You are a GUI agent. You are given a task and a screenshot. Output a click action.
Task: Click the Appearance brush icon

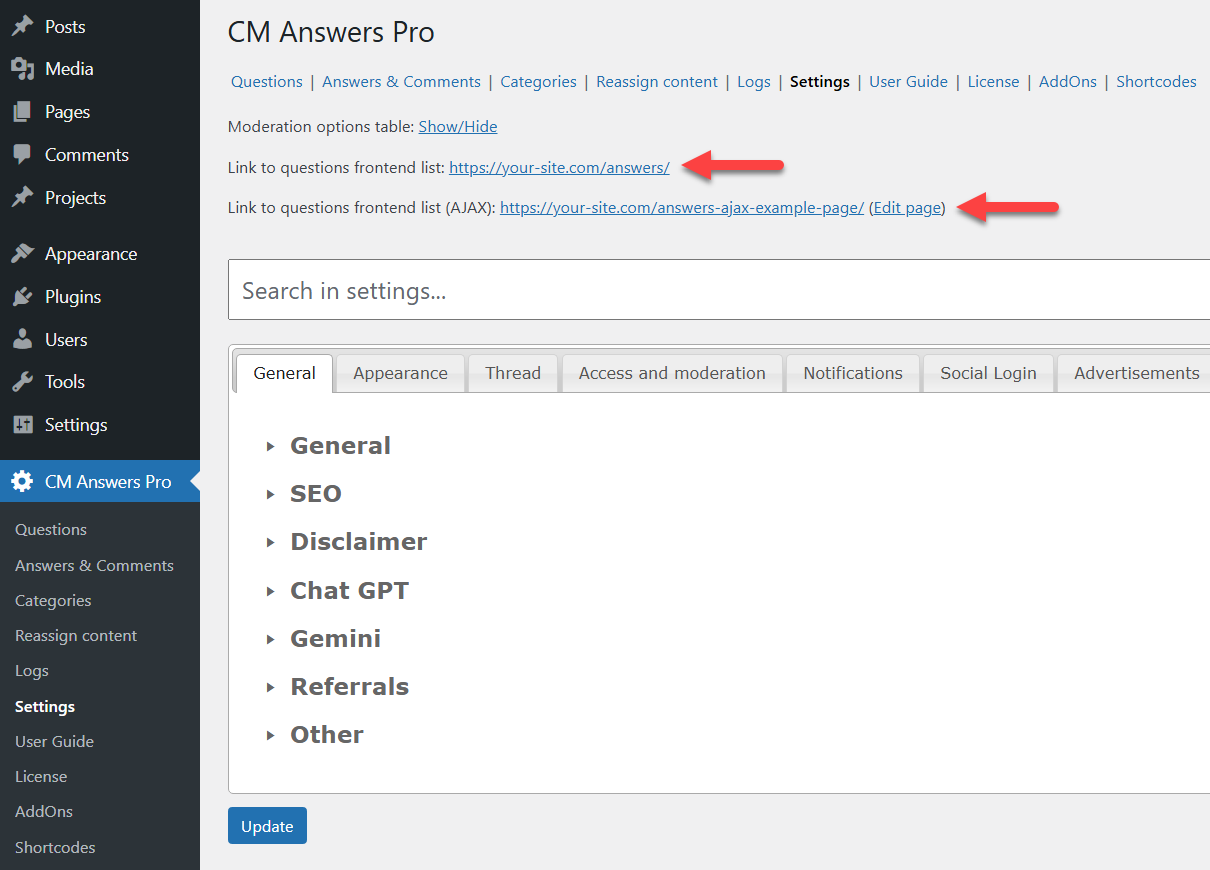tap(22, 254)
